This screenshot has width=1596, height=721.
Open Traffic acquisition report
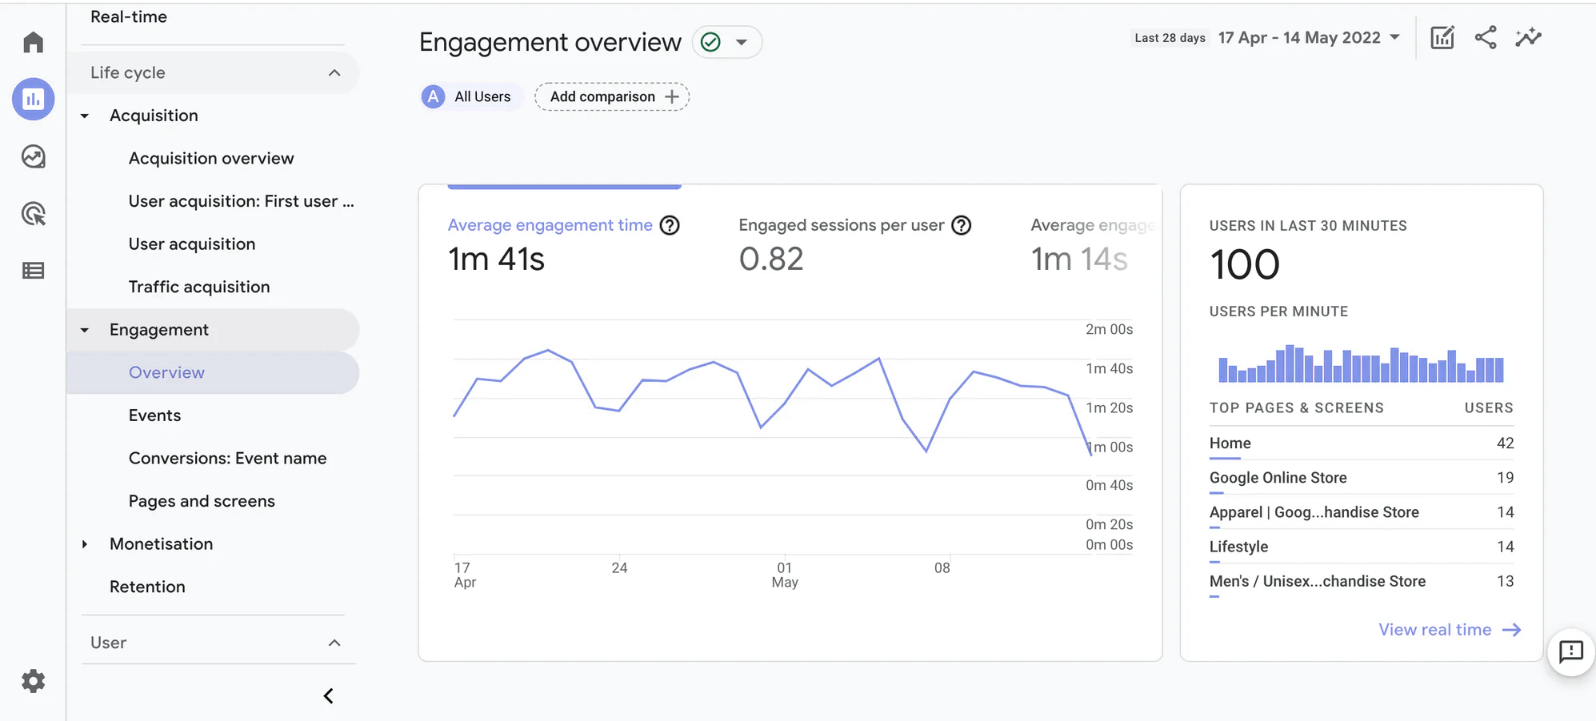[x=199, y=287]
